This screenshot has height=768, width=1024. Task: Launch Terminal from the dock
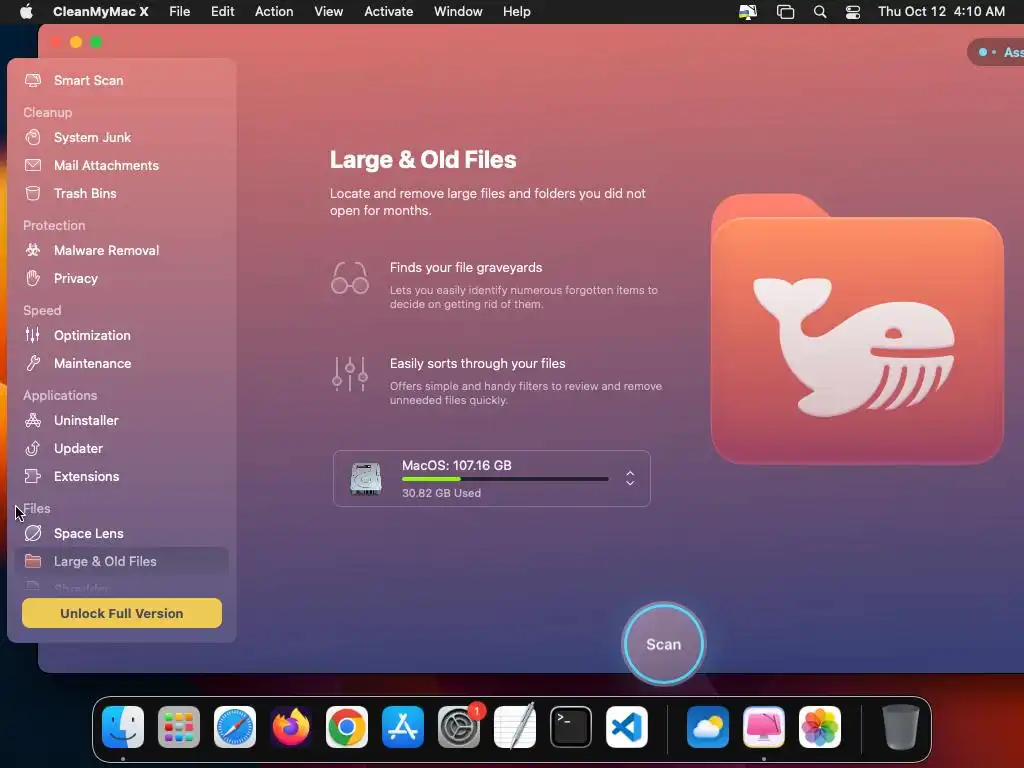(571, 727)
